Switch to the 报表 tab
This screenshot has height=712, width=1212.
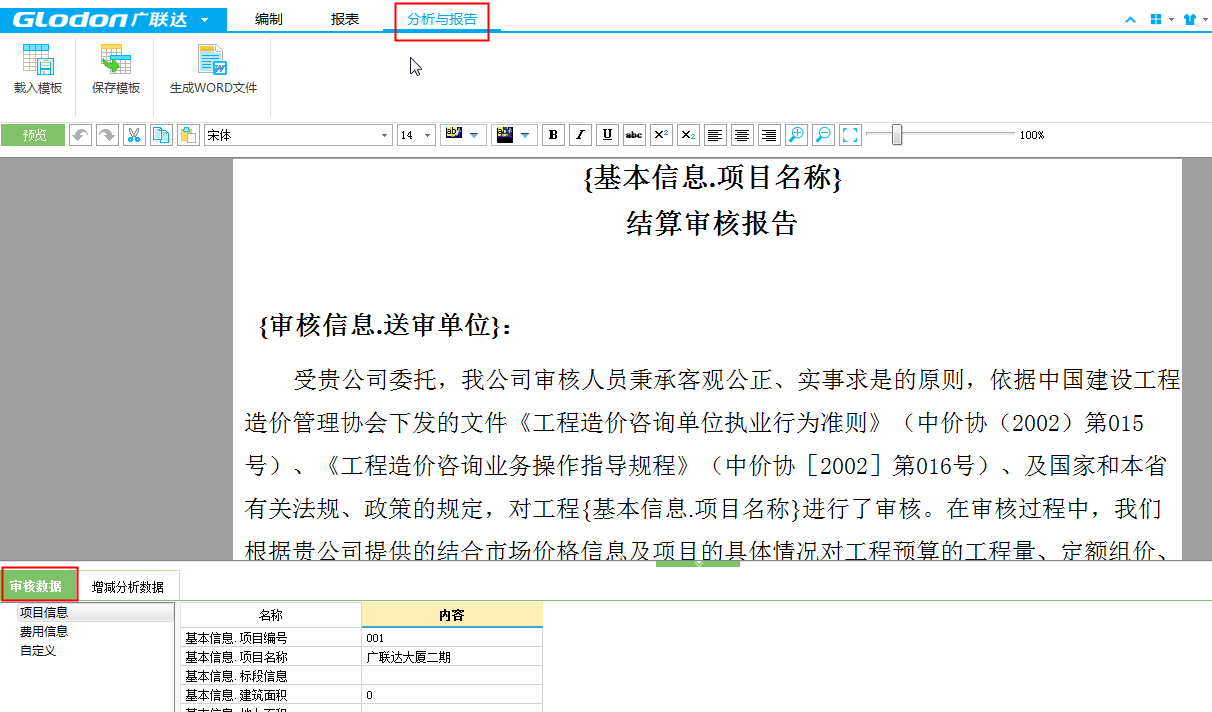click(345, 19)
